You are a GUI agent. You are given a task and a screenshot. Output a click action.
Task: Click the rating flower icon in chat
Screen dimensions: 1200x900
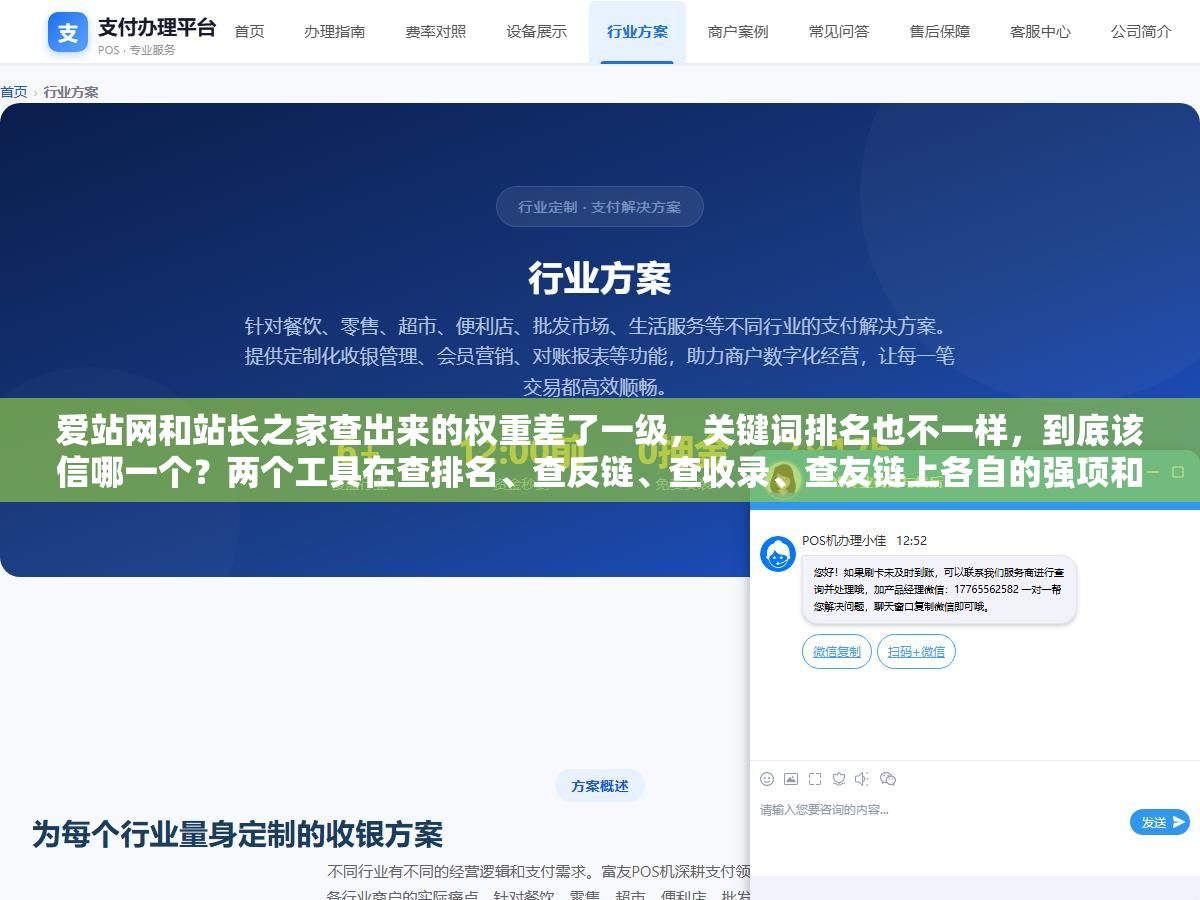pos(839,779)
